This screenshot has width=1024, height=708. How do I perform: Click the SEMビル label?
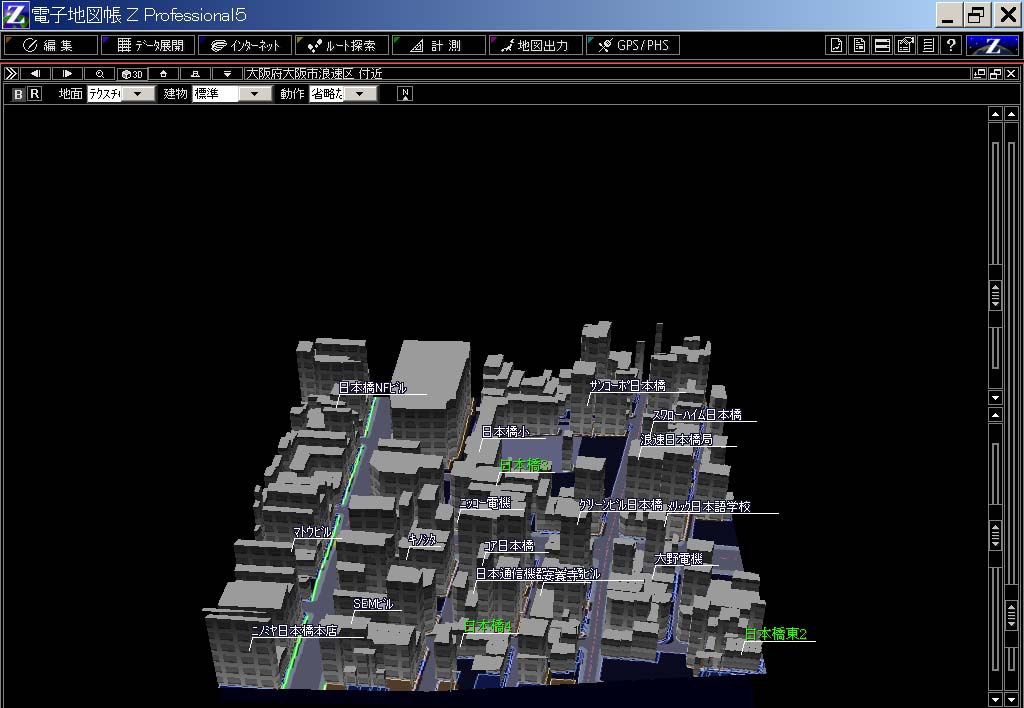(373, 603)
